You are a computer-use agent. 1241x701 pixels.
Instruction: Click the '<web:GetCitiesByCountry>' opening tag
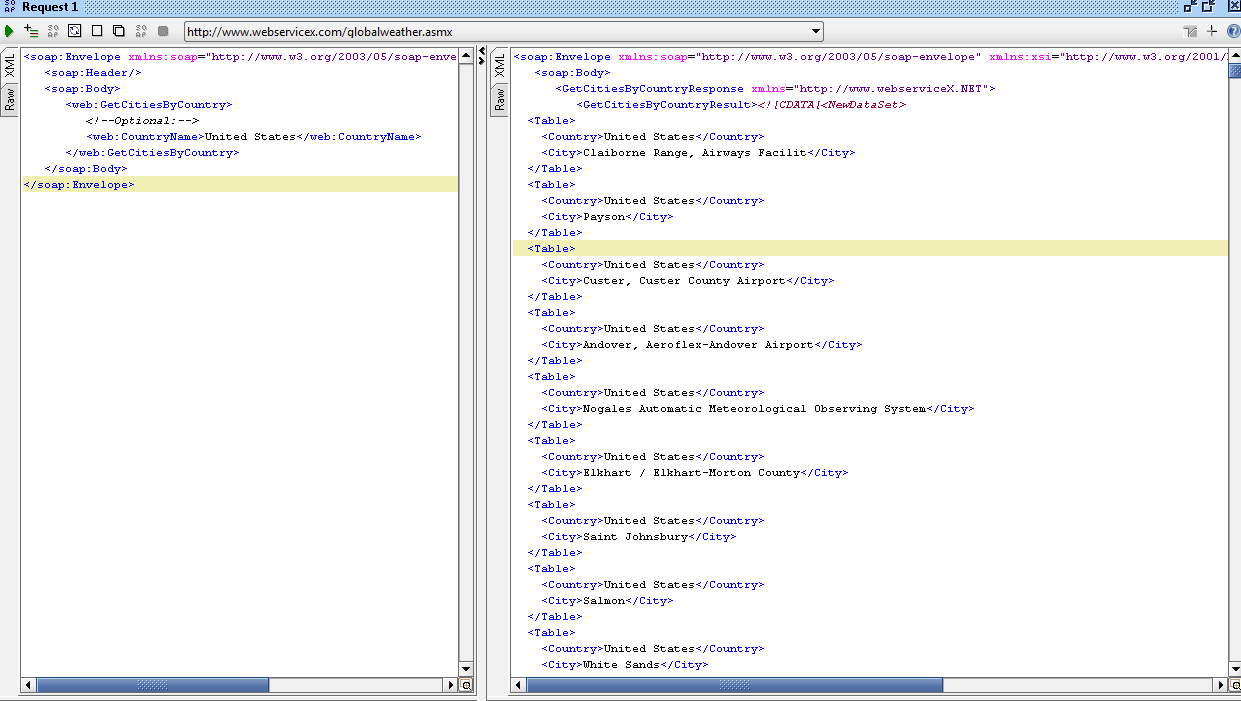point(149,105)
